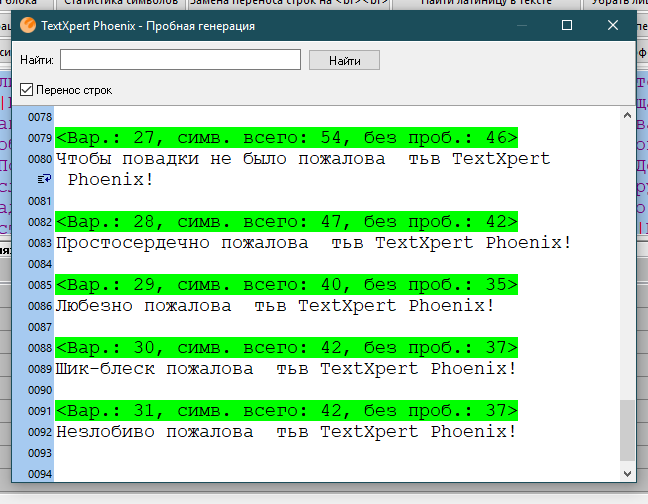Click the TextXpert Phoenix app icon in title bar
The image size is (648, 504).
tap(28, 25)
